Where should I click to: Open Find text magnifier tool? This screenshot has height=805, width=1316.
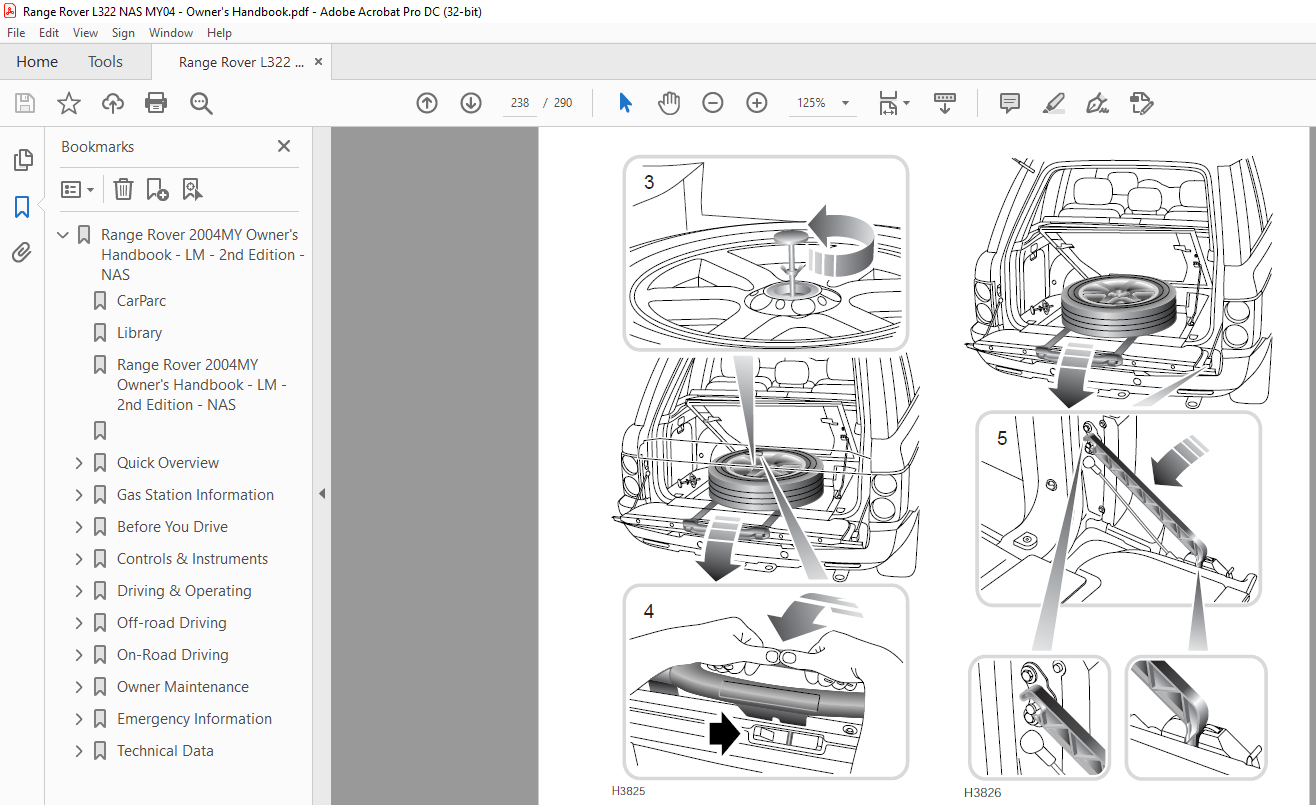[201, 103]
